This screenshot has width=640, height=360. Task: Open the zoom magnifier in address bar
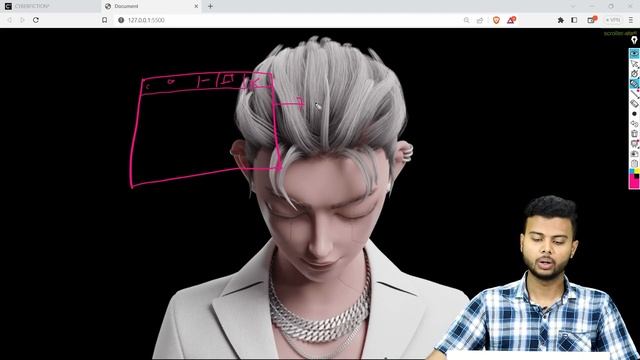(x=467, y=20)
